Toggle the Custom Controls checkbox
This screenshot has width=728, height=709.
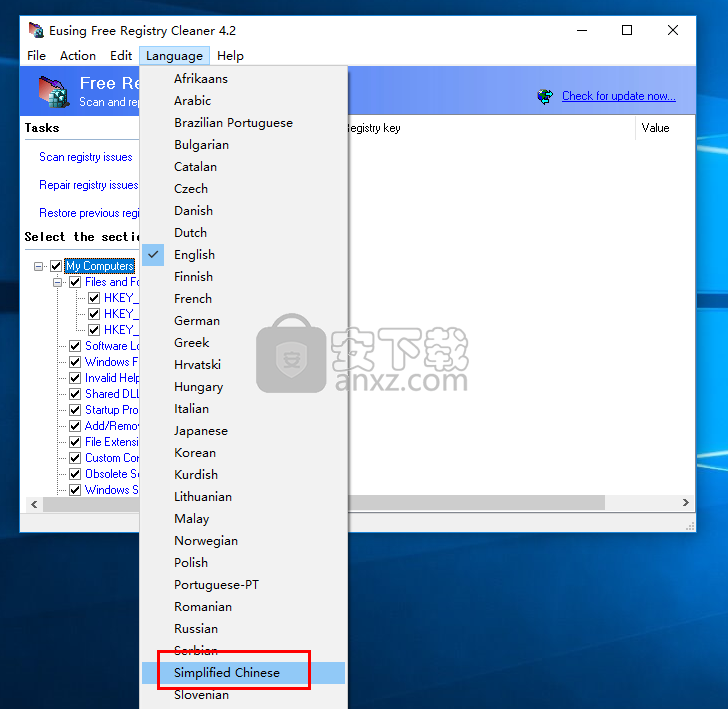(x=75, y=458)
